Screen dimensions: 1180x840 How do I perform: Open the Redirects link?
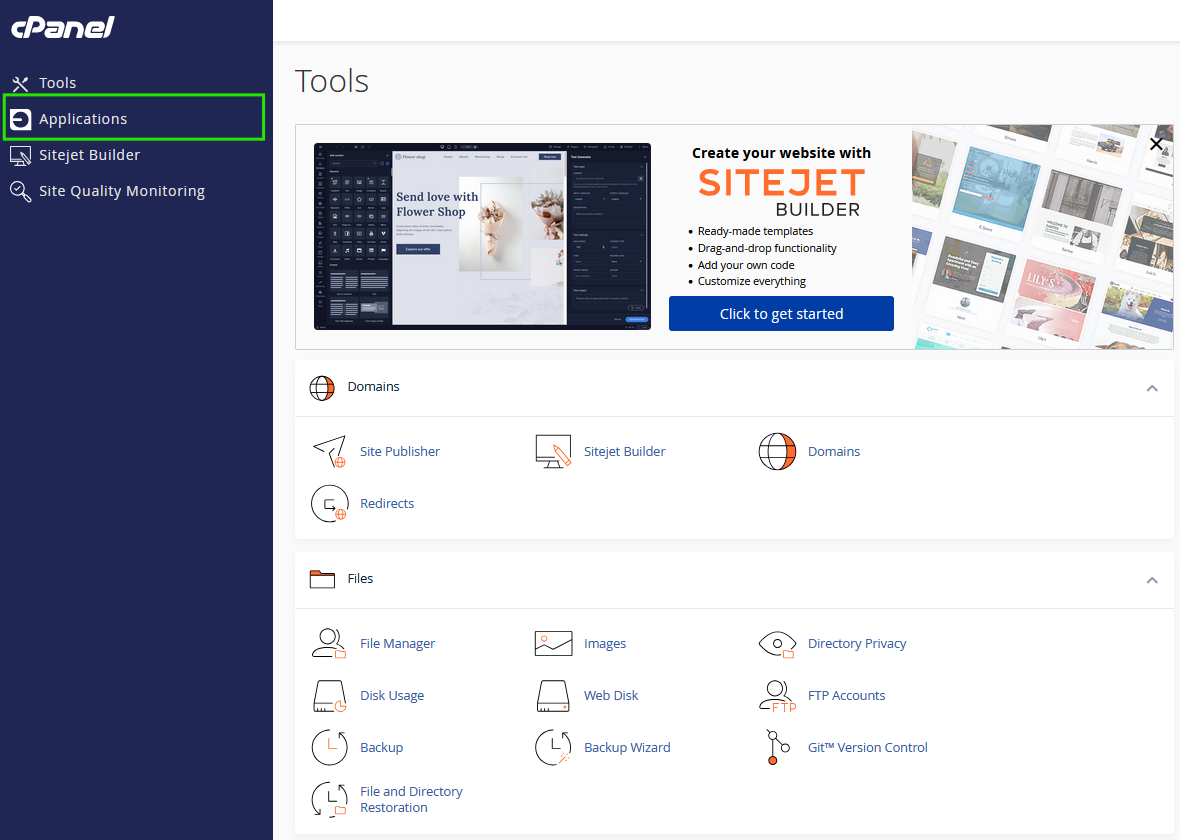click(x=387, y=504)
